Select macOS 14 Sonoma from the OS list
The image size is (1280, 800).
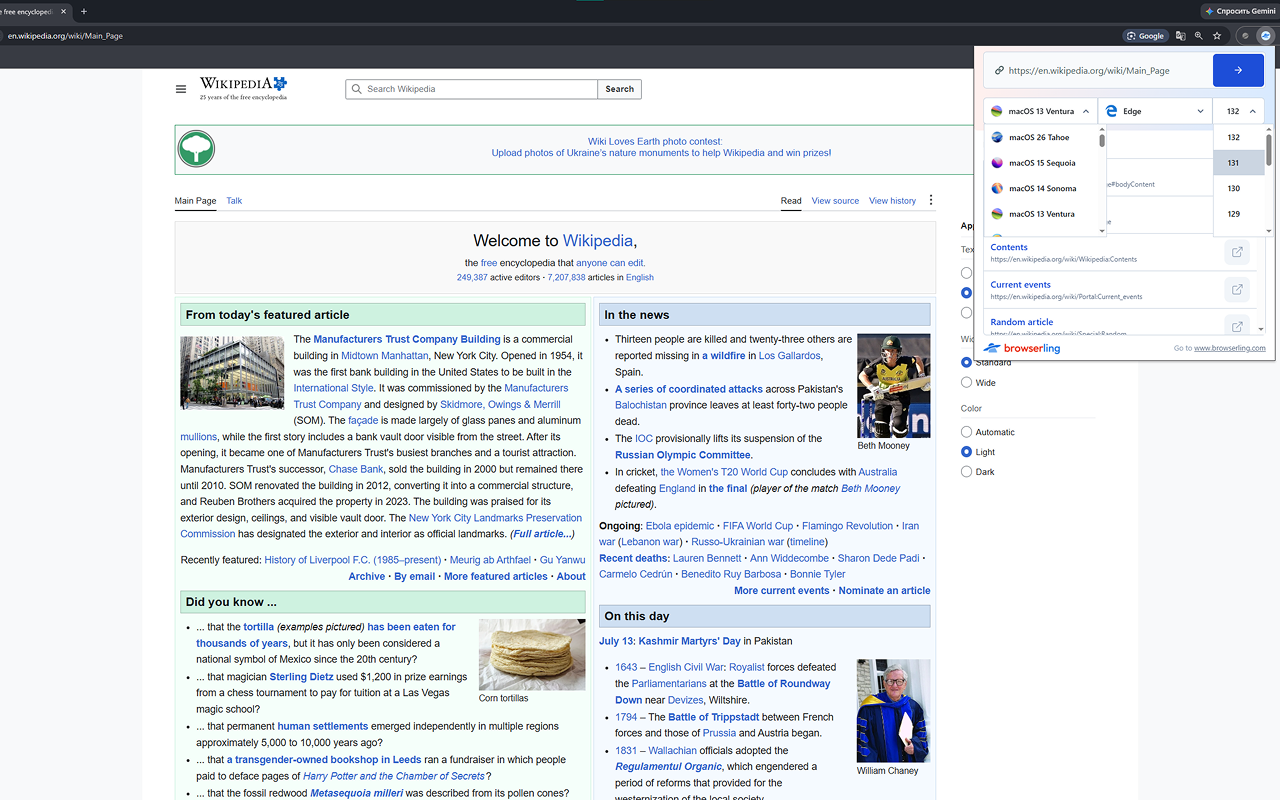pyautogui.click(x=1041, y=188)
